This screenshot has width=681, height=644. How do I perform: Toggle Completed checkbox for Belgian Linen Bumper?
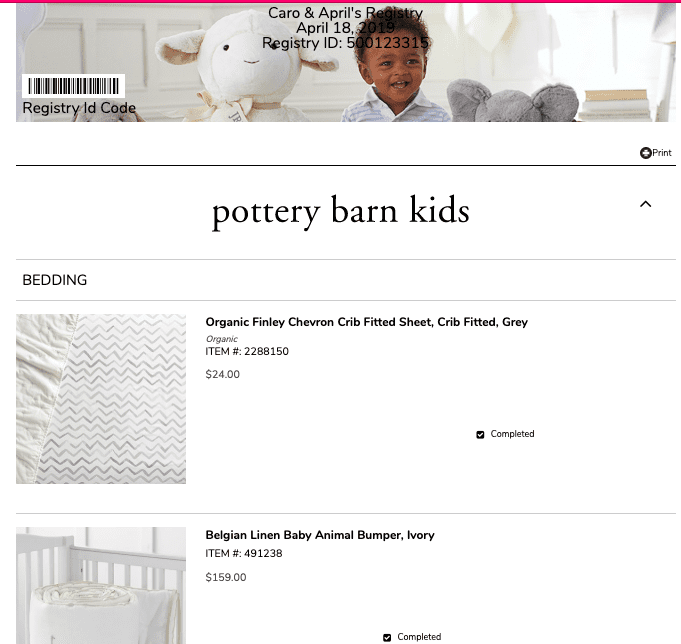[387, 637]
